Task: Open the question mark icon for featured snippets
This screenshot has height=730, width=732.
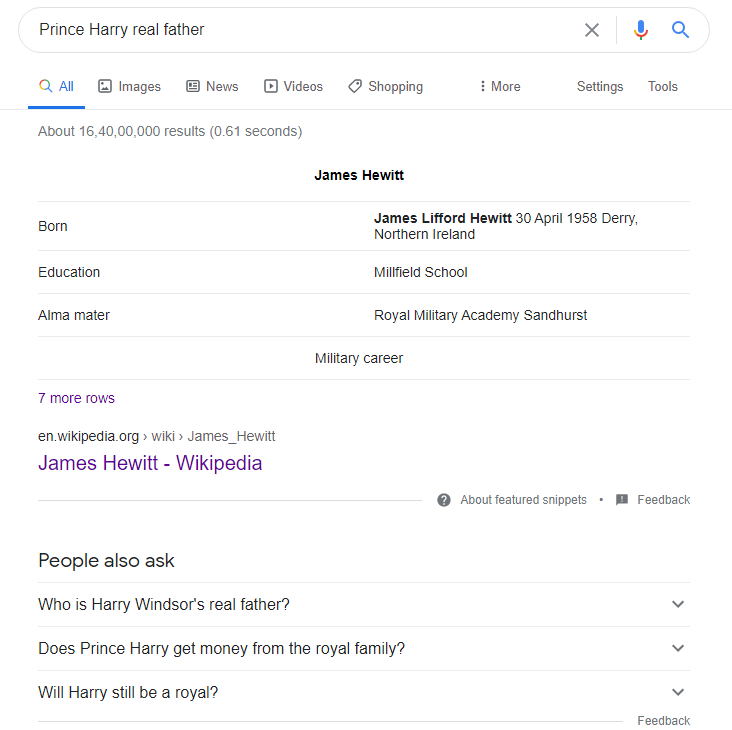Action: [x=443, y=500]
